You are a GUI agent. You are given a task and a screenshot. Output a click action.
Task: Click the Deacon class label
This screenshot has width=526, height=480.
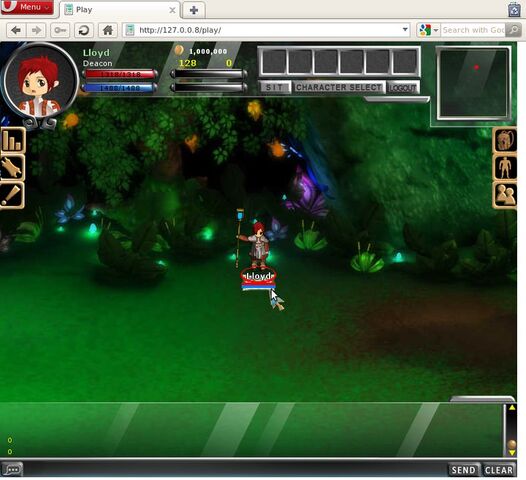point(98,63)
